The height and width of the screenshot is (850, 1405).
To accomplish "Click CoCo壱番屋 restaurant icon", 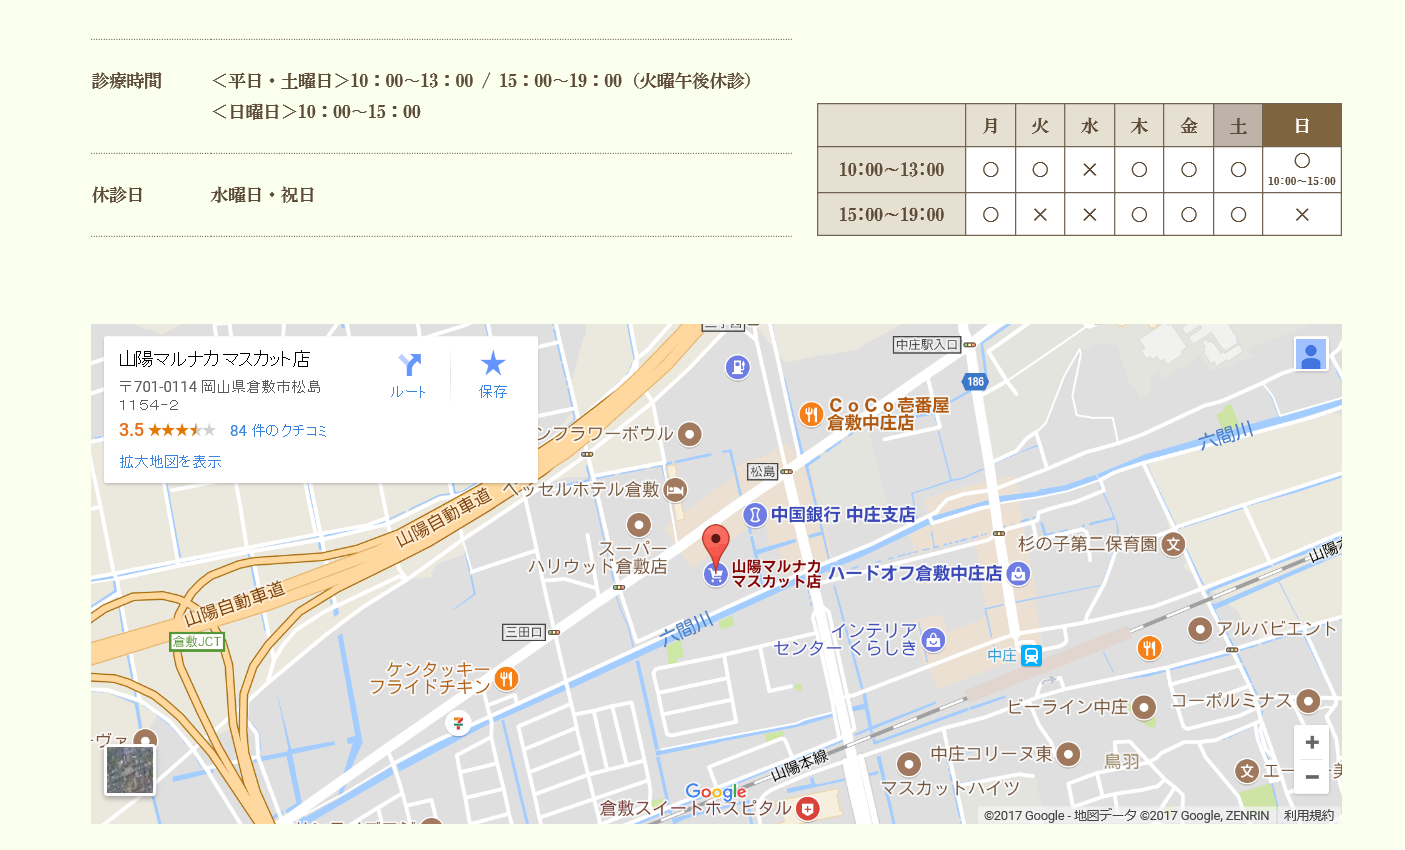I will (x=811, y=414).
